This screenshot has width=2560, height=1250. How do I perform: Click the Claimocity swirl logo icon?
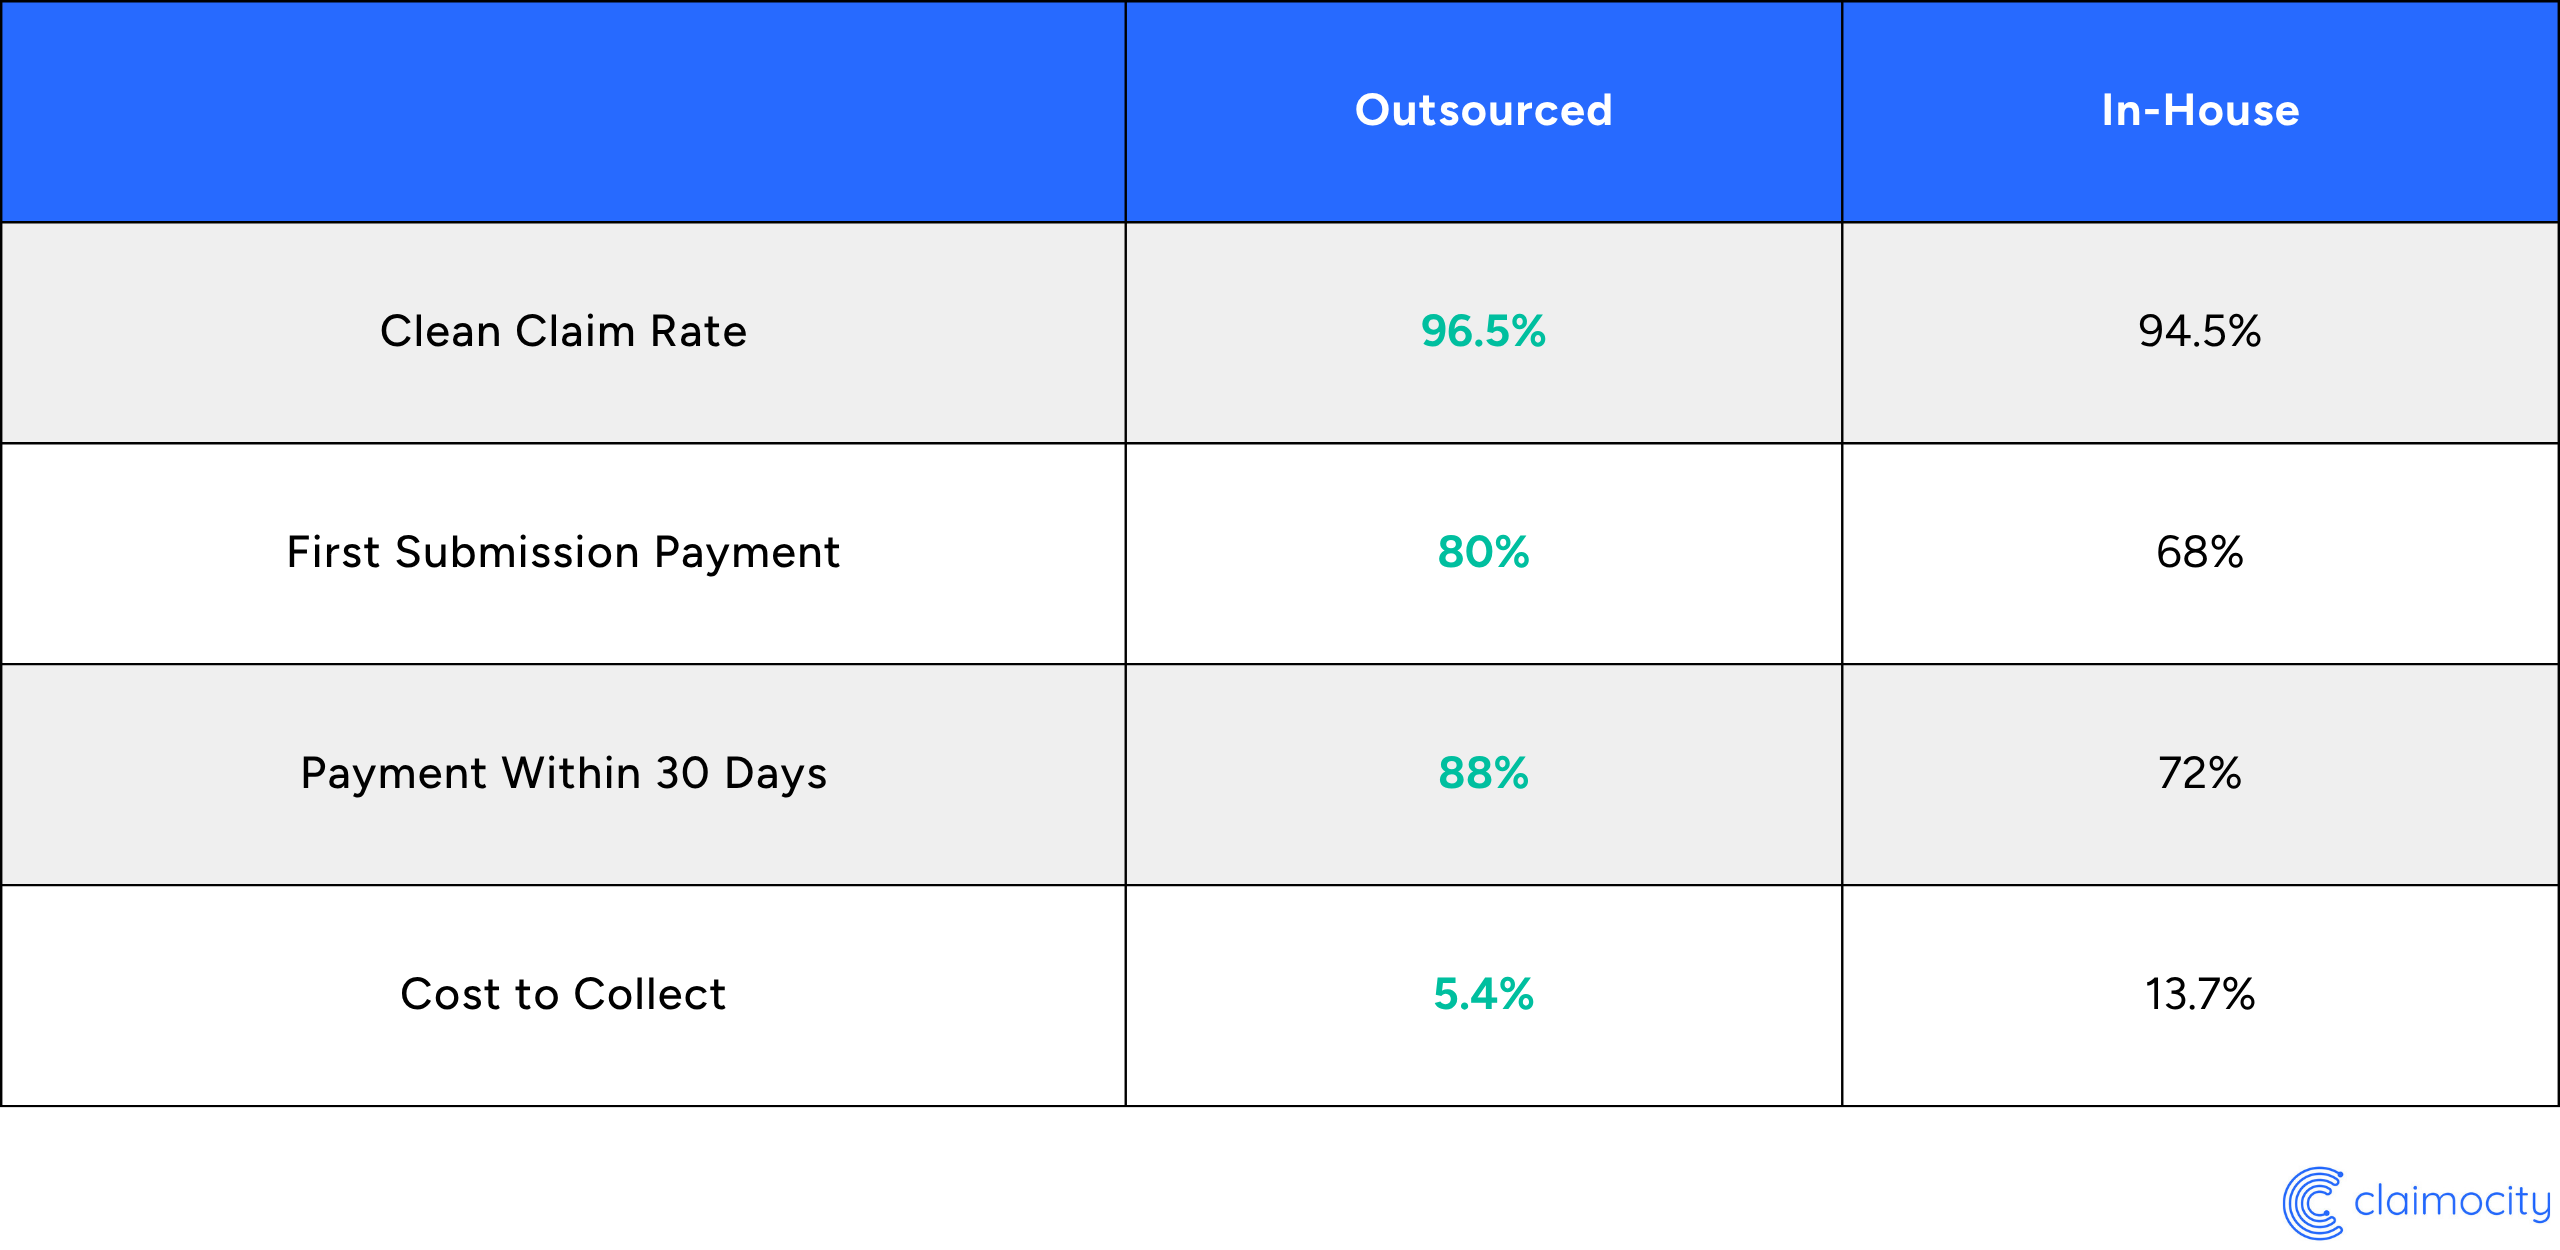pyautogui.click(x=2312, y=1202)
